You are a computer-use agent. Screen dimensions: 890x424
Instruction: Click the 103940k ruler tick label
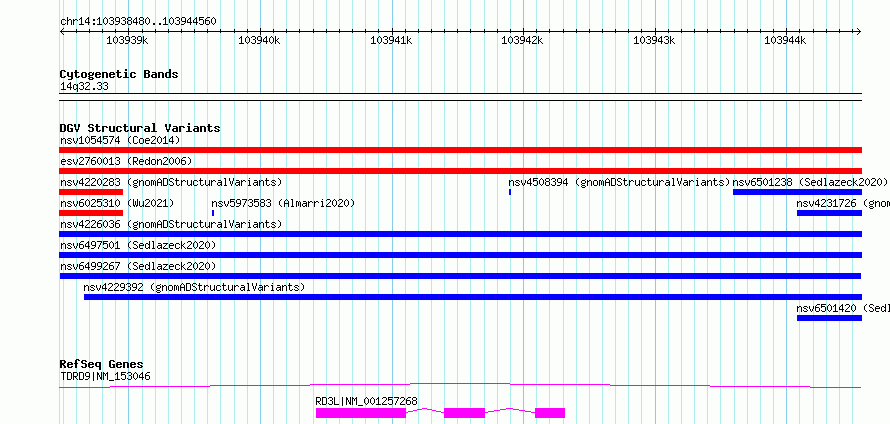259,40
